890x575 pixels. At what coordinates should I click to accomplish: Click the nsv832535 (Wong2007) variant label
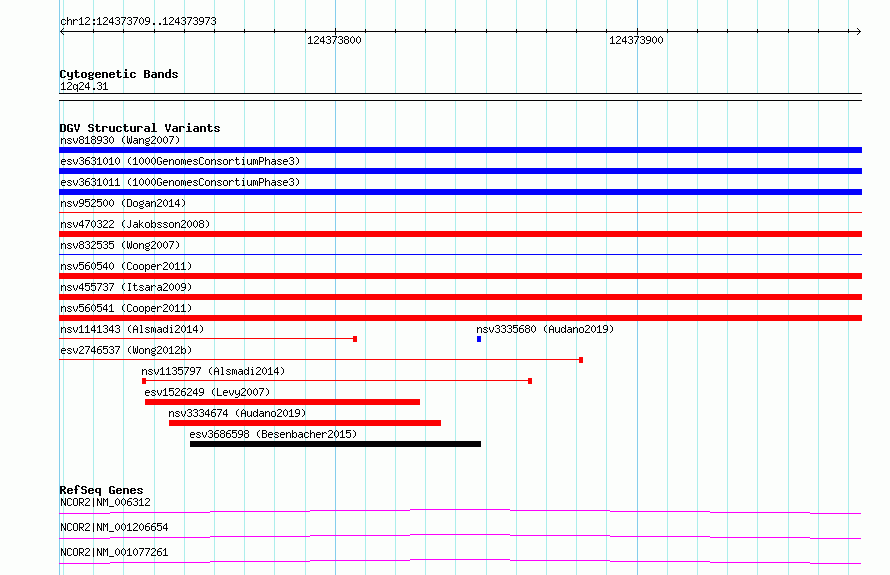point(120,245)
